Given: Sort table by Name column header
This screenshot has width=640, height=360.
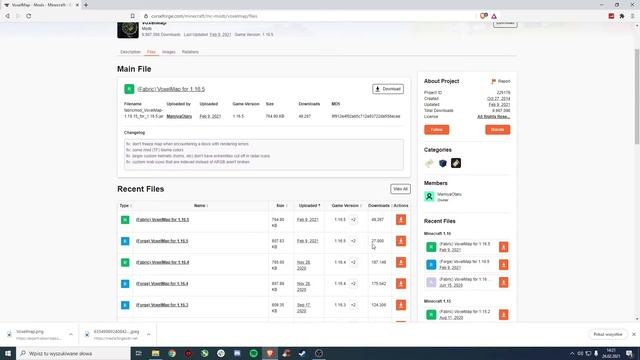Looking at the screenshot, I should (201, 206).
